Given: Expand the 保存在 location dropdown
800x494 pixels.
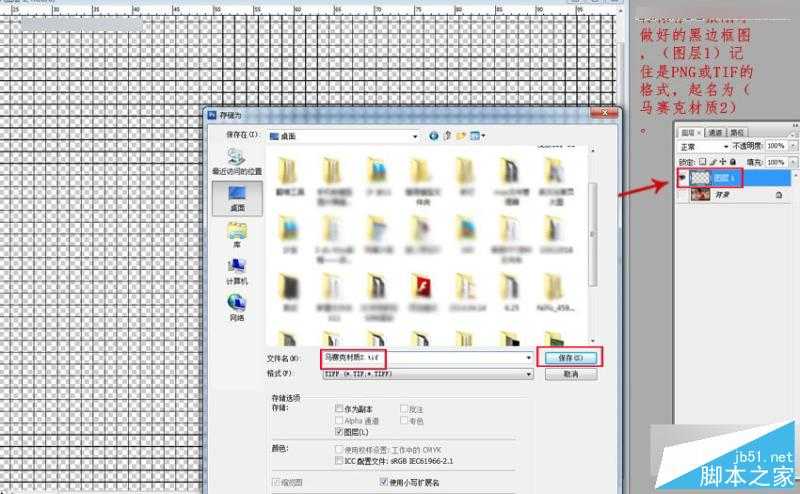Looking at the screenshot, I should 415,136.
